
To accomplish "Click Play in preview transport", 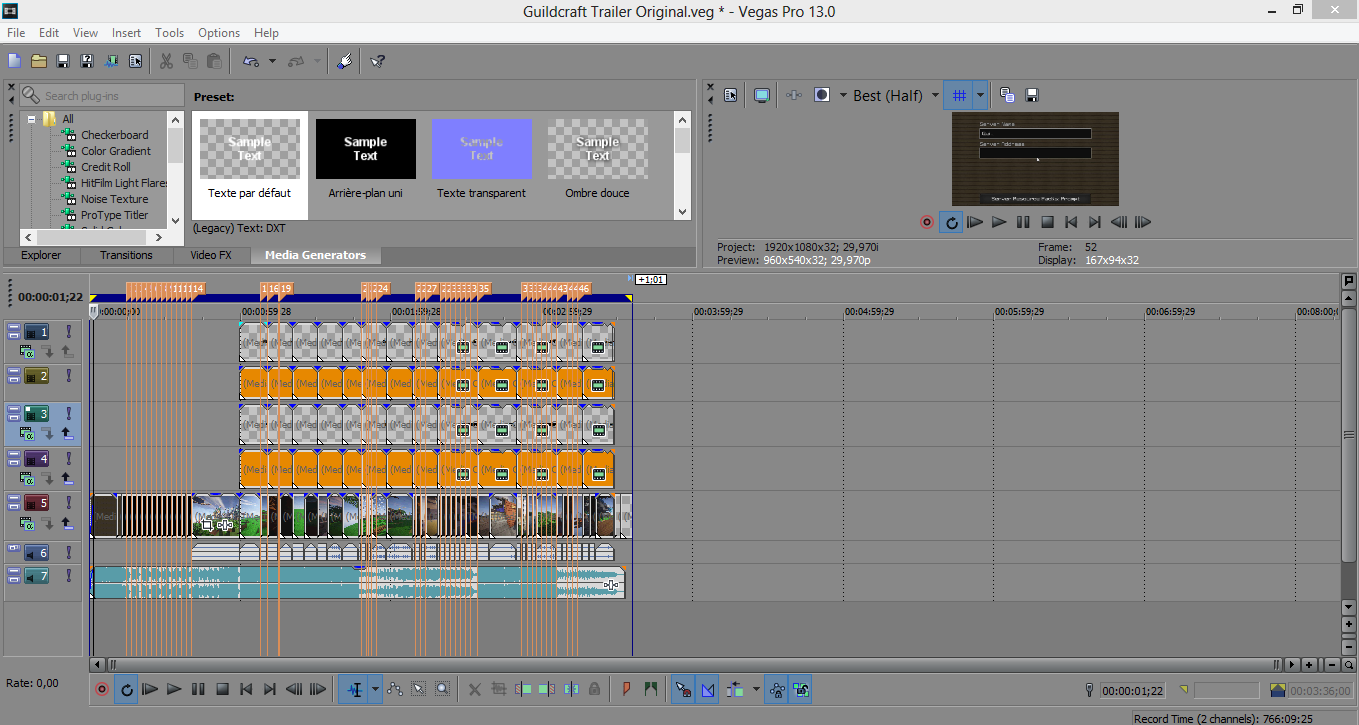I will [999, 222].
